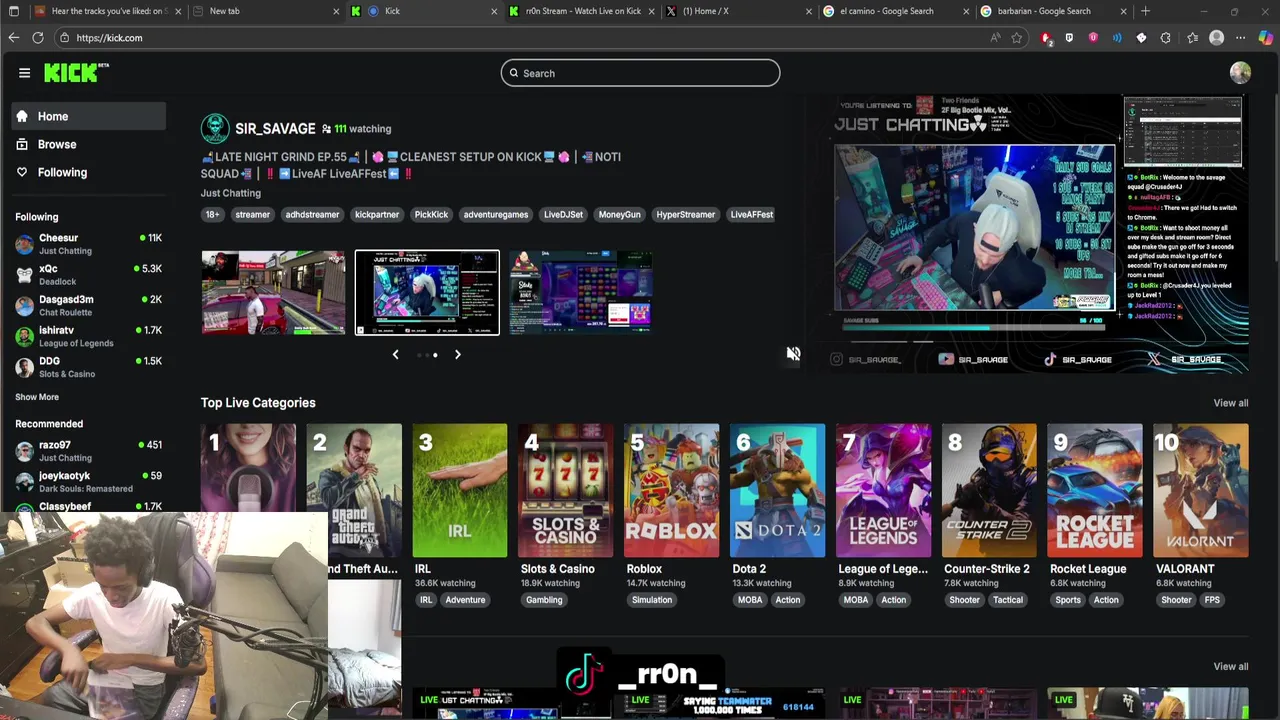This screenshot has width=1280, height=720.
Task: Favorite this page with star icon
Action: pos(1017,38)
